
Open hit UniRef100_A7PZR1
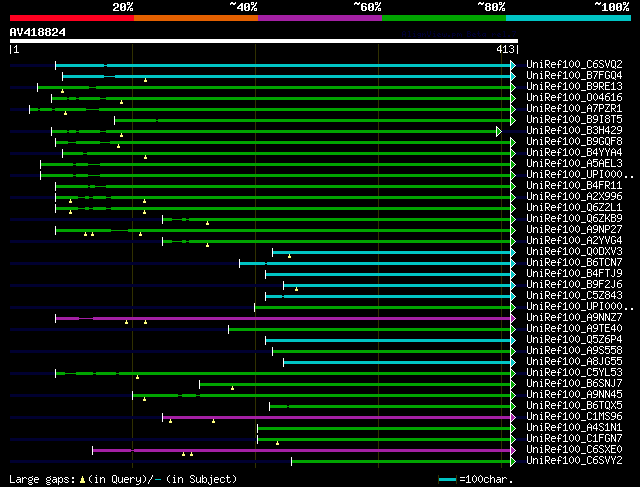tap(574, 109)
